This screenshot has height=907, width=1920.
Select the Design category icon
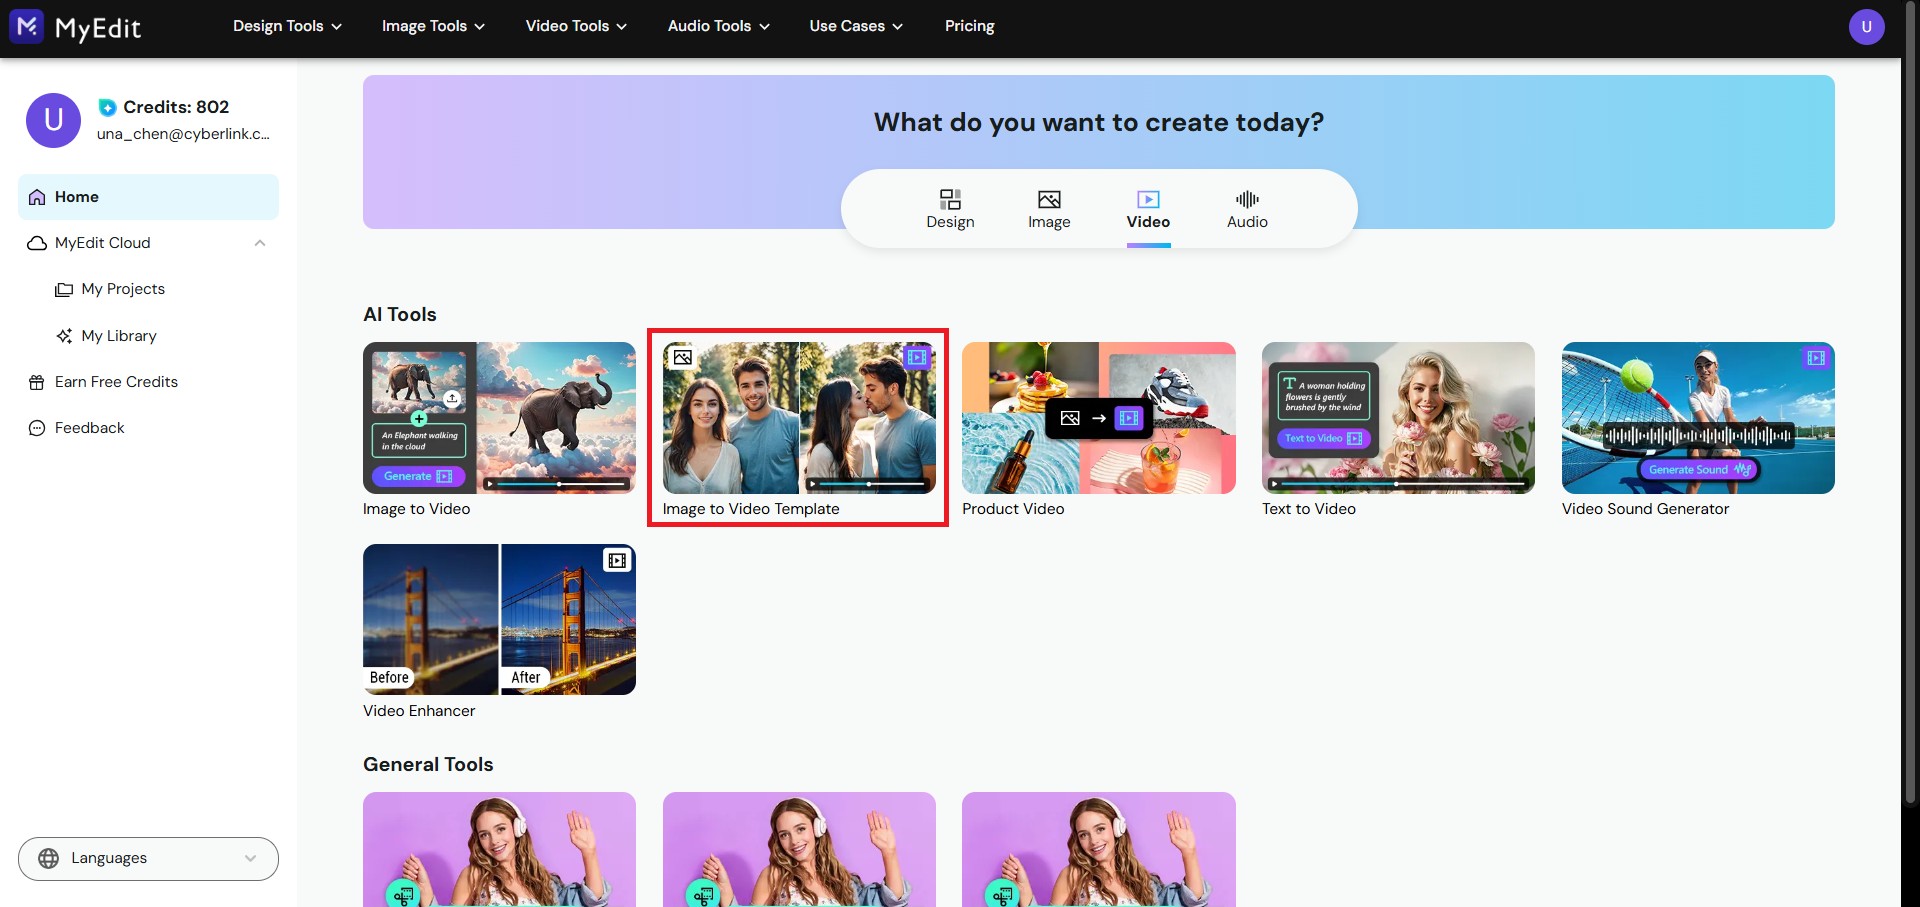950,199
